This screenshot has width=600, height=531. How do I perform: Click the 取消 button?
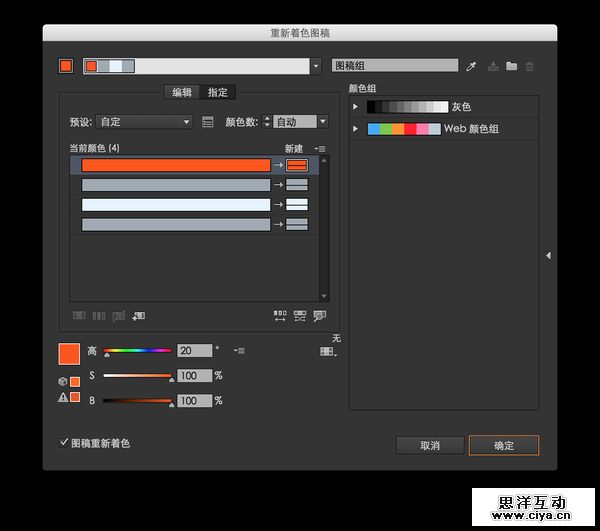coord(430,446)
